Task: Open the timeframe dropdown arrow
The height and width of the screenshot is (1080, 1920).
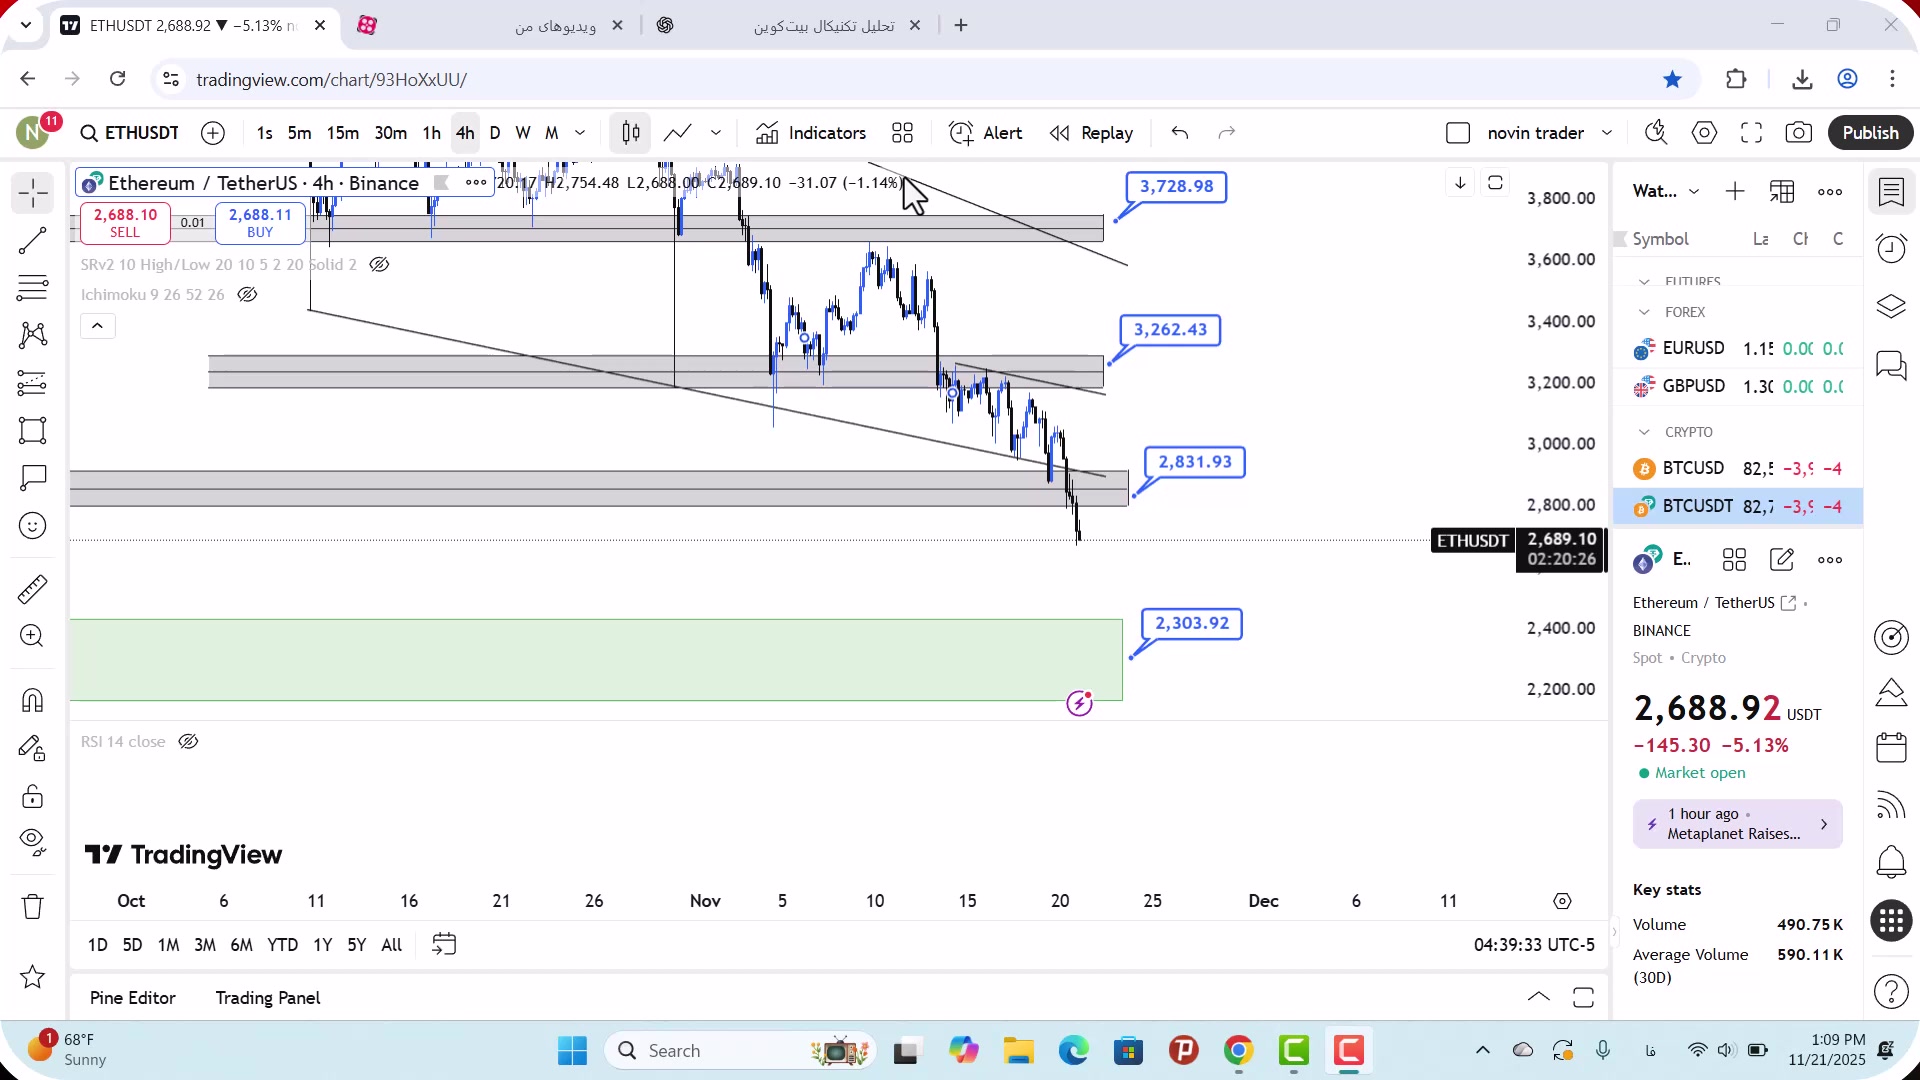Action: coord(580,133)
